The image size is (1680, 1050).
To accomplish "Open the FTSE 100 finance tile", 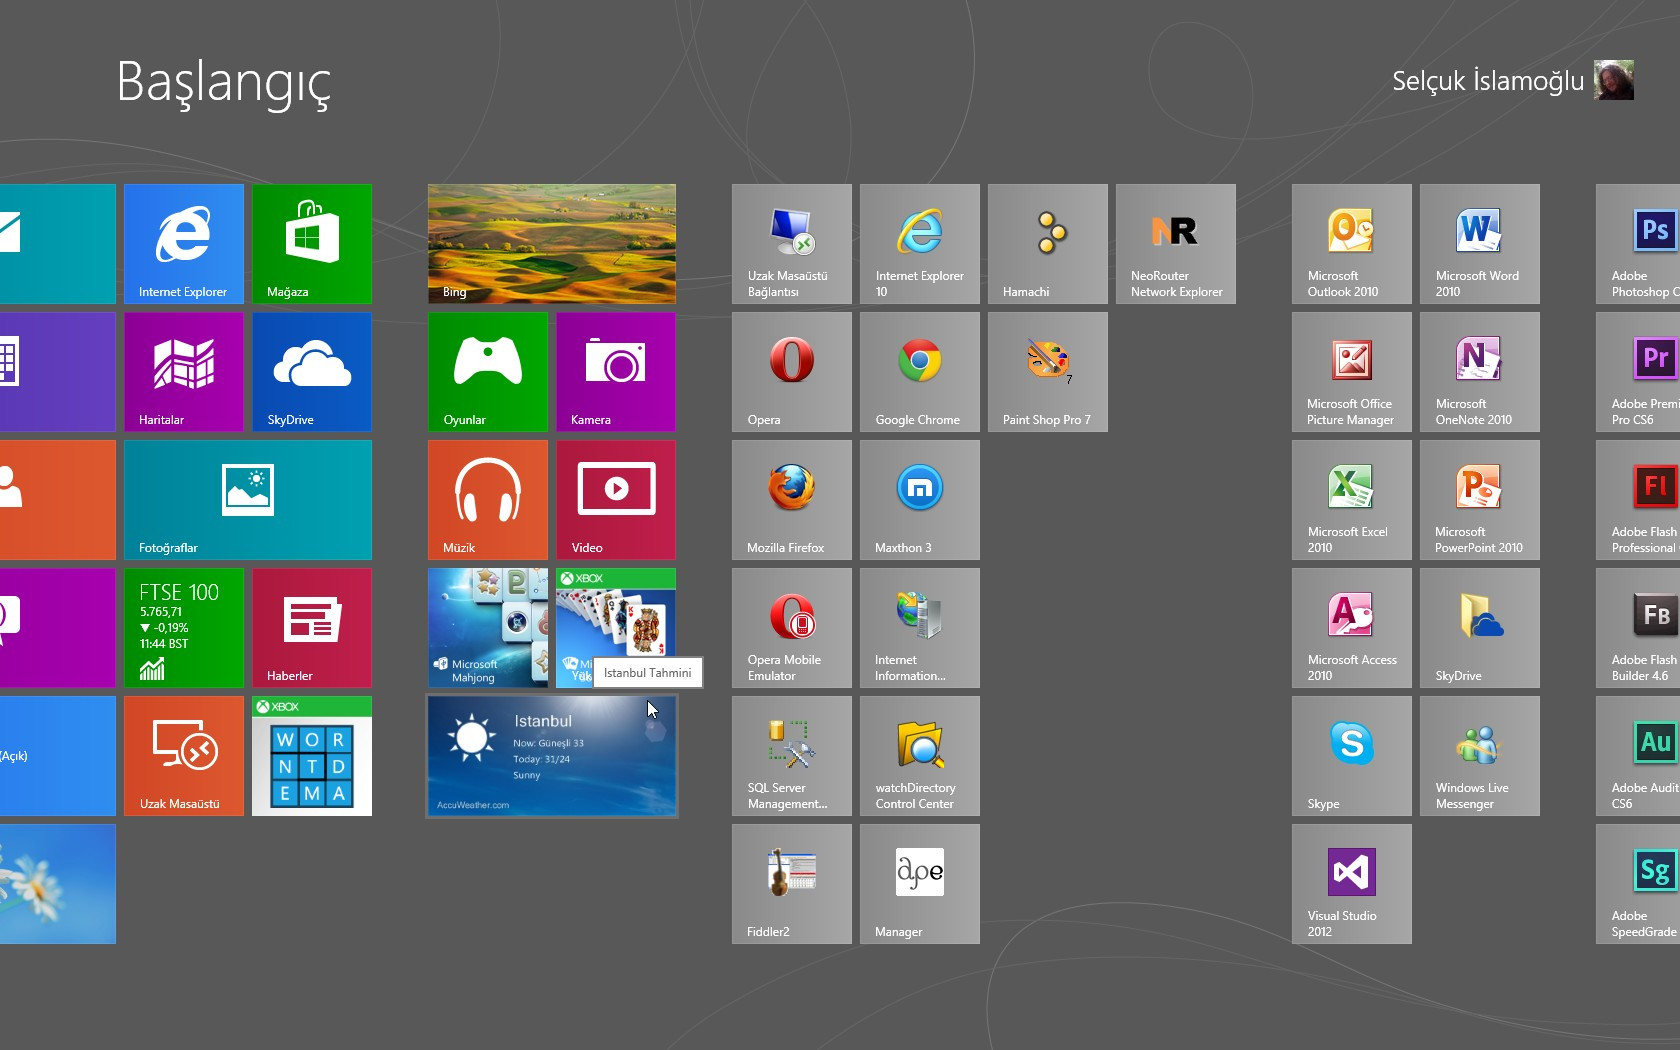I will (x=184, y=628).
